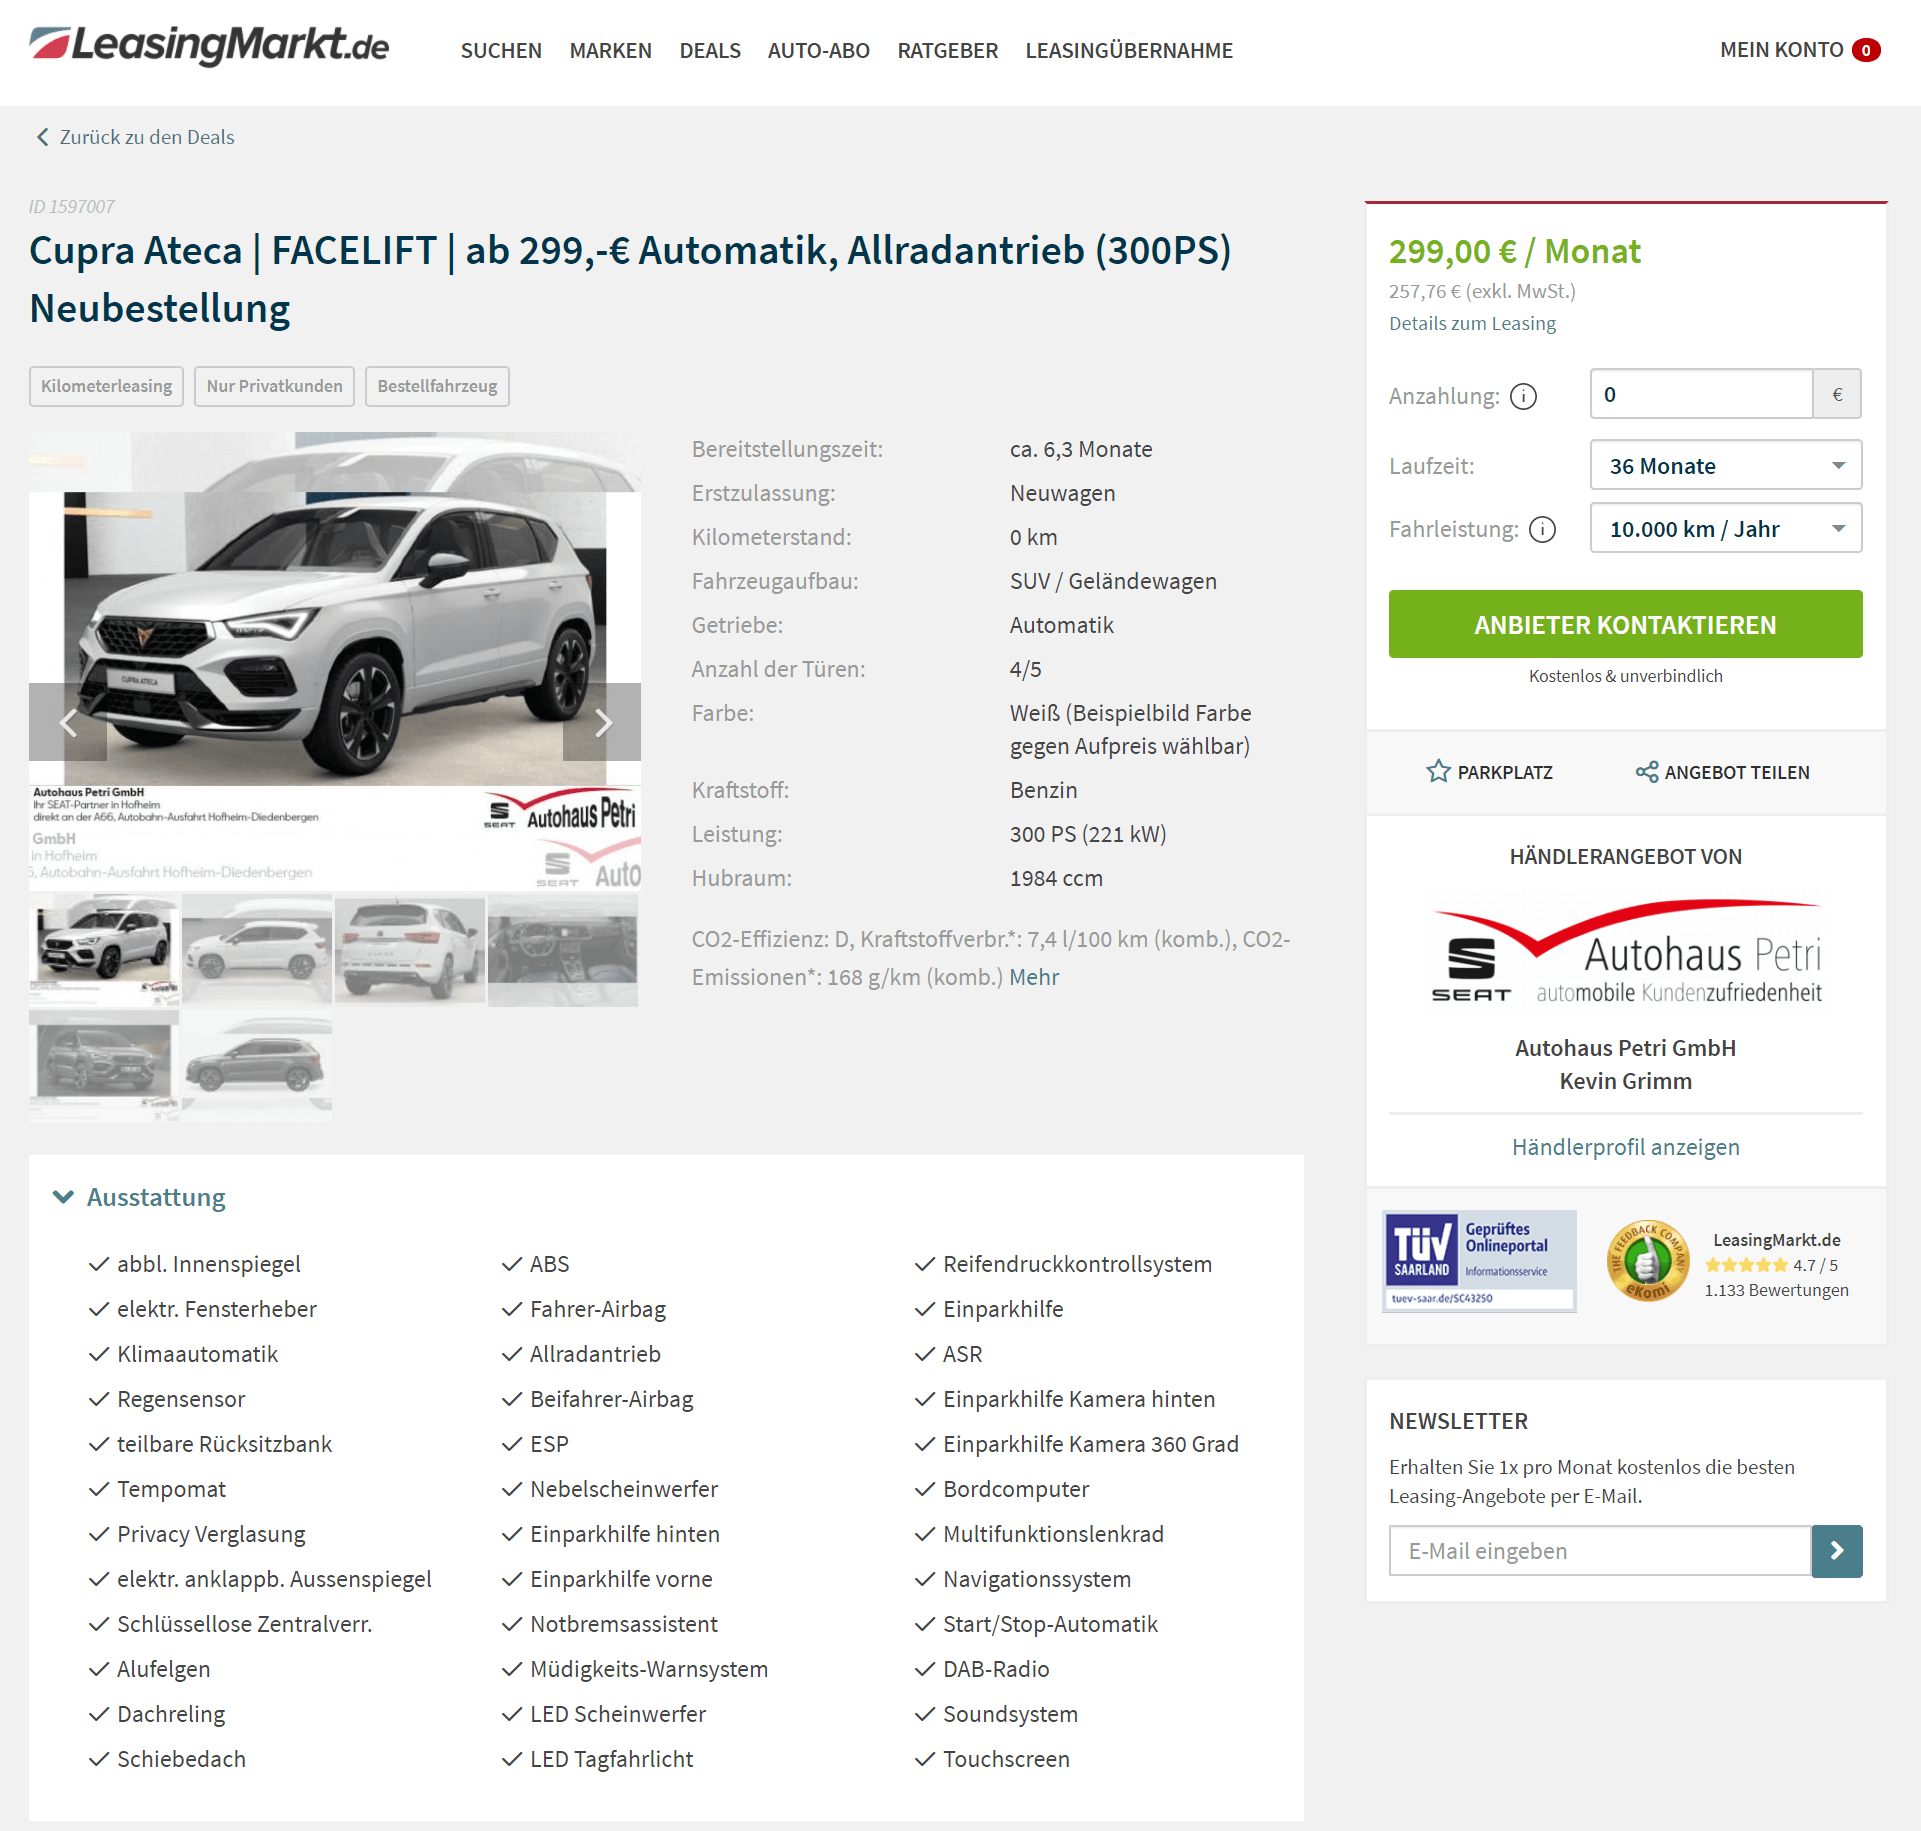Open the Fahrleistung 10.000 km / Jahr dropdown
The image size is (1921, 1831).
(1726, 529)
